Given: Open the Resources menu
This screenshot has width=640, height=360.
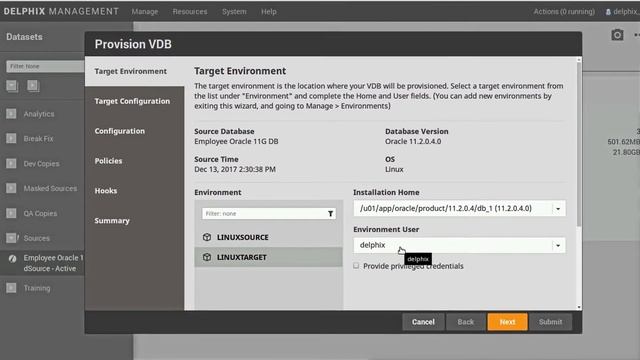Looking at the screenshot, I should point(190,12).
